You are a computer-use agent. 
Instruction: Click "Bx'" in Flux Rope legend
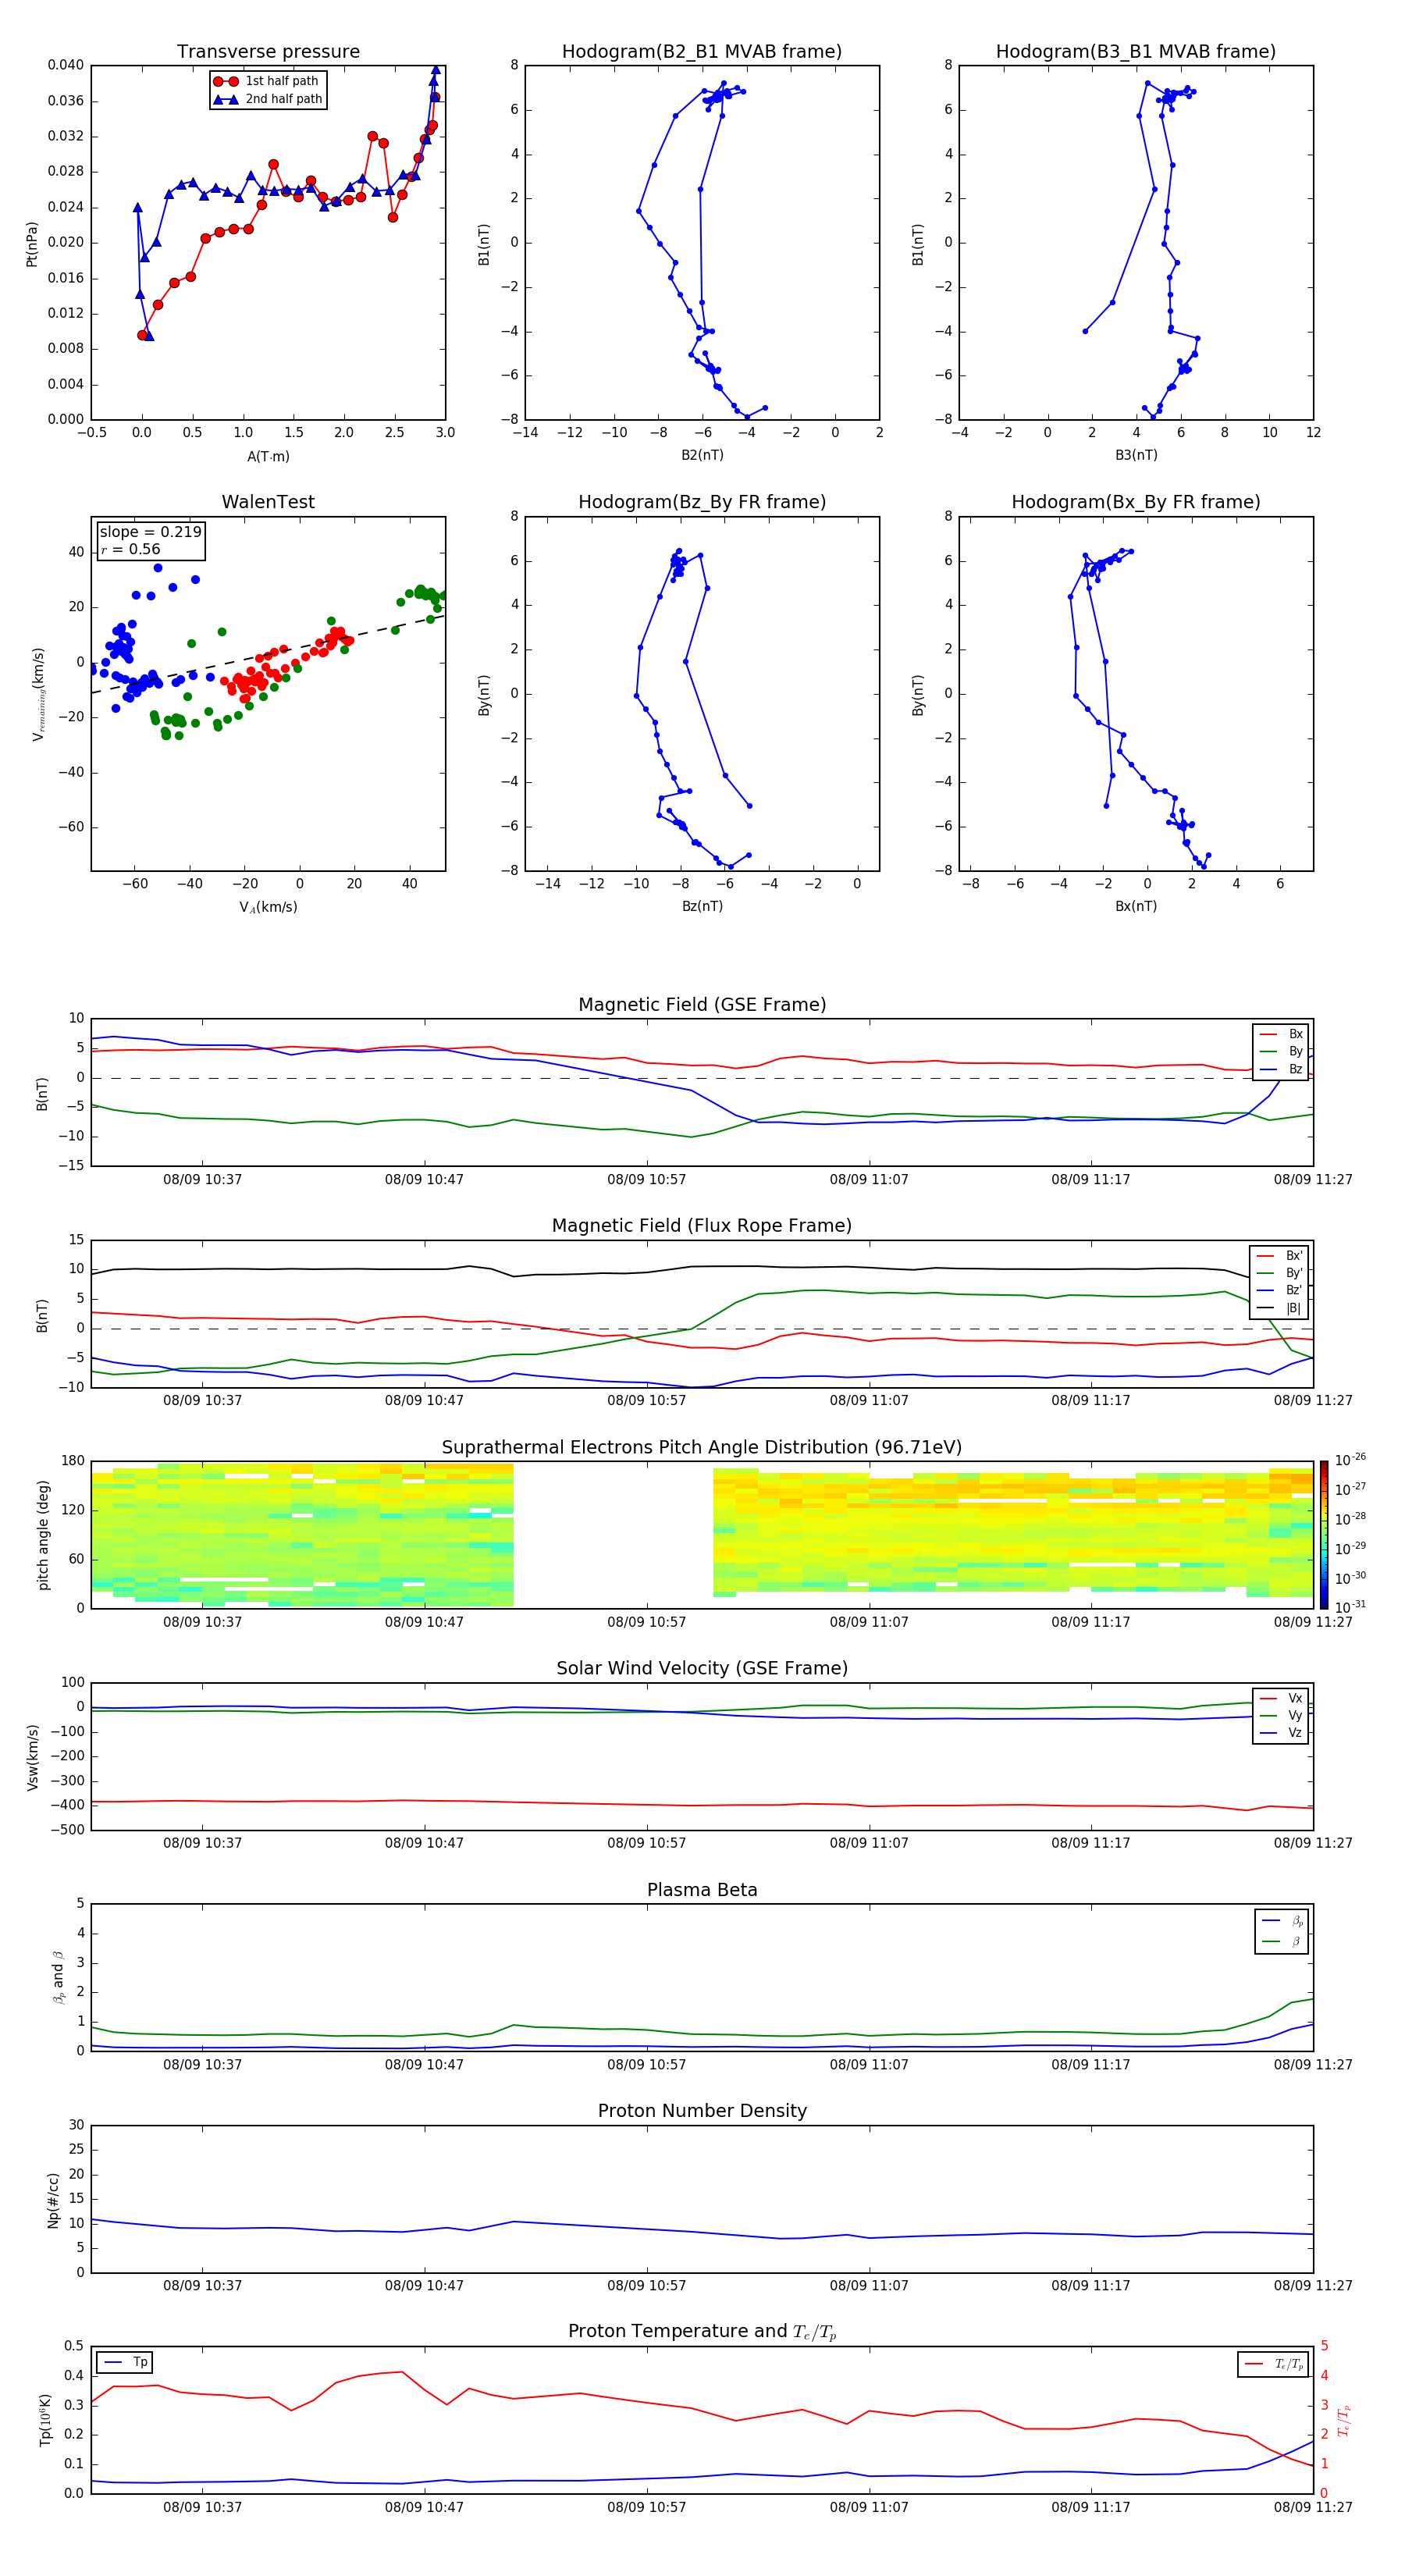coord(1280,1256)
